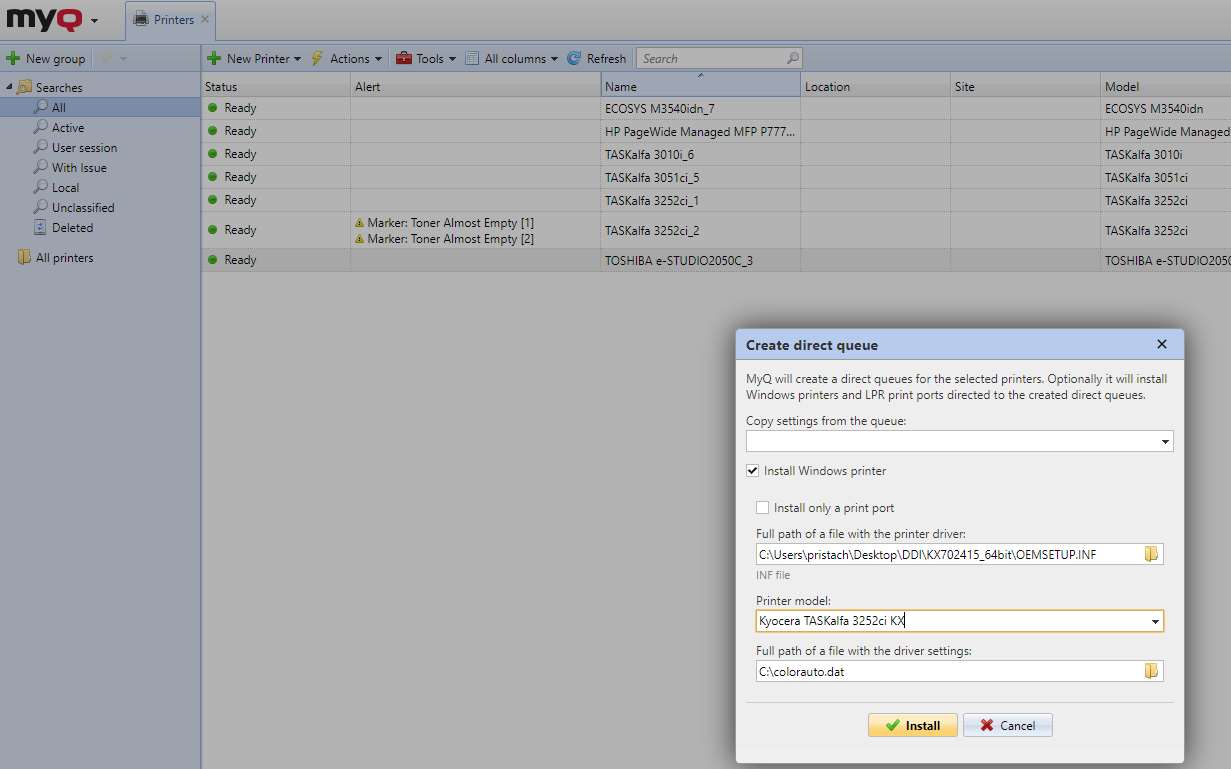Click the lightning Actions icon
The height and width of the screenshot is (769, 1231).
317,59
